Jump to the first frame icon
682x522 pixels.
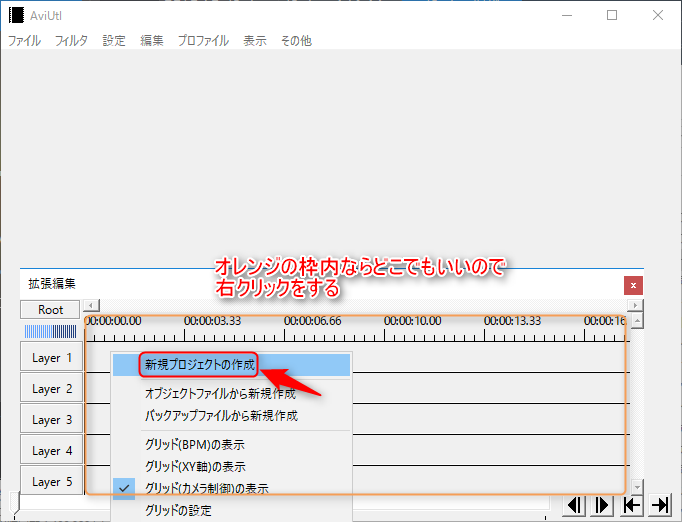tap(631, 505)
